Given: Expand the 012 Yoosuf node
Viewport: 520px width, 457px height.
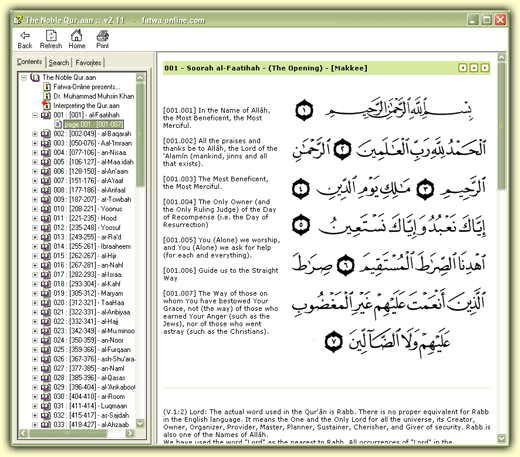Looking at the screenshot, I should pyautogui.click(x=35, y=228).
